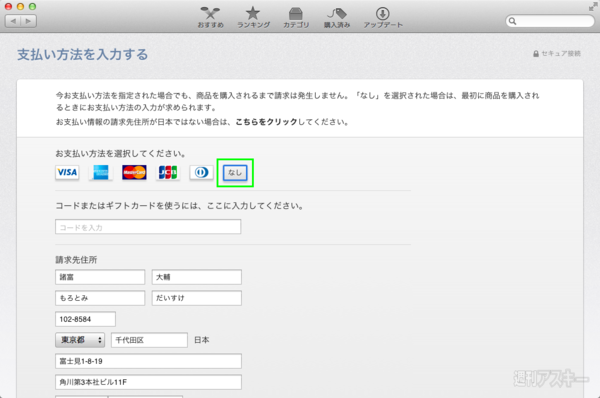This screenshot has width=600, height=398.
Task: Click the セキュア接続 lock icon
Action: (x=536, y=54)
